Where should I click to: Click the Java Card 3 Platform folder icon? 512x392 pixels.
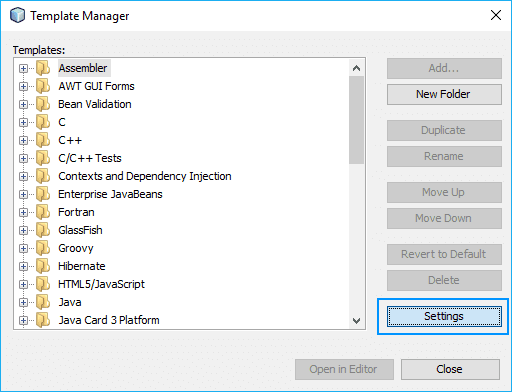coord(43,320)
